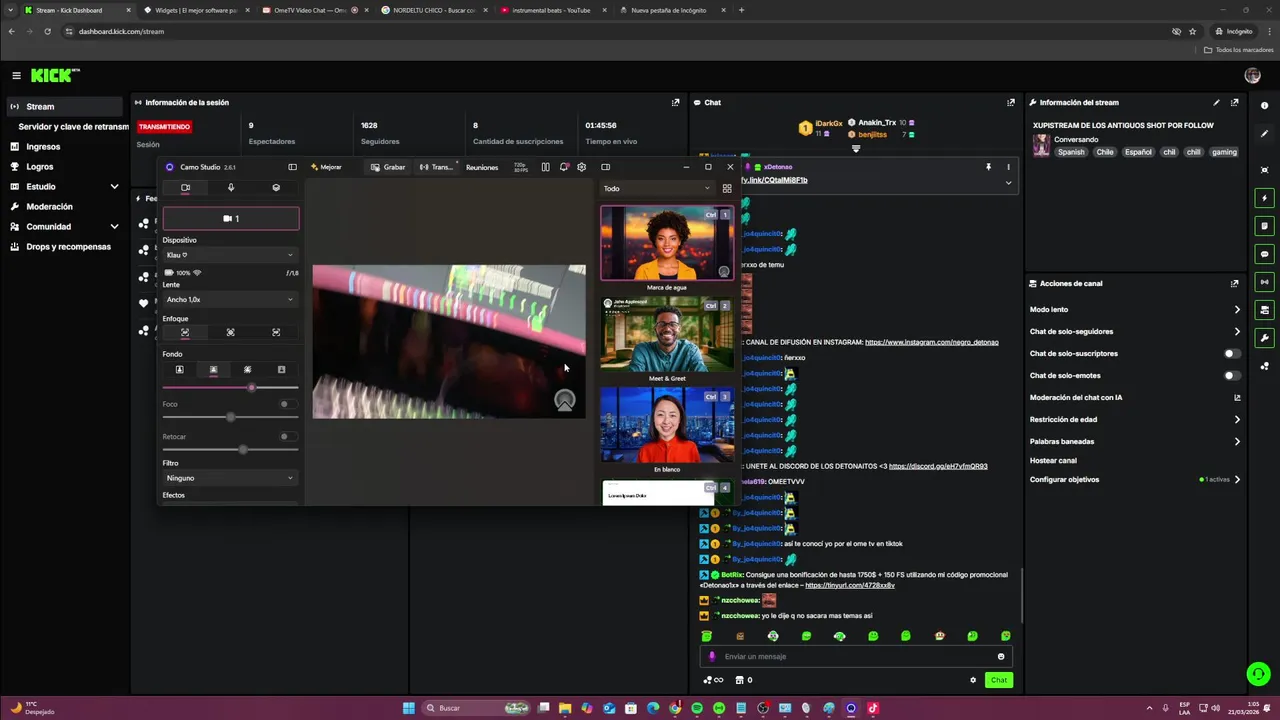Open the Filtro Ninguno dropdown
Viewport: 1280px width, 720px height.
[230, 478]
